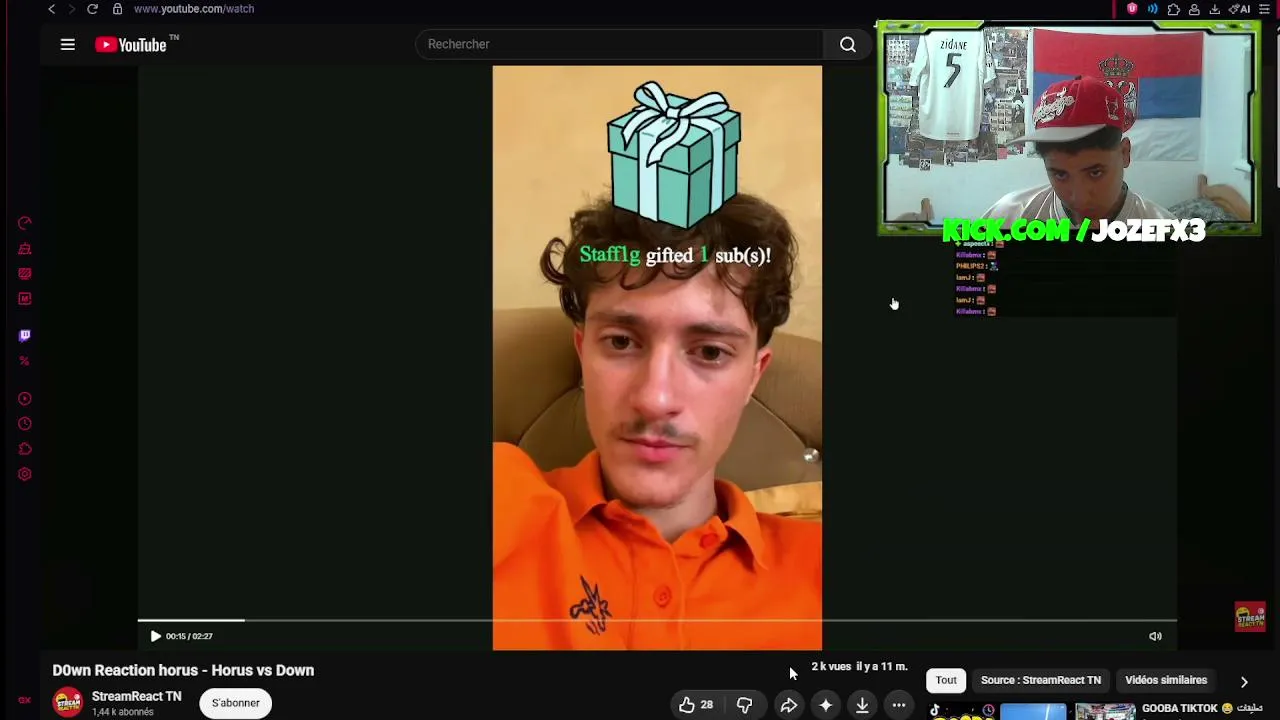
Task: Click the video title Down Reaction horus
Action: 183,670
